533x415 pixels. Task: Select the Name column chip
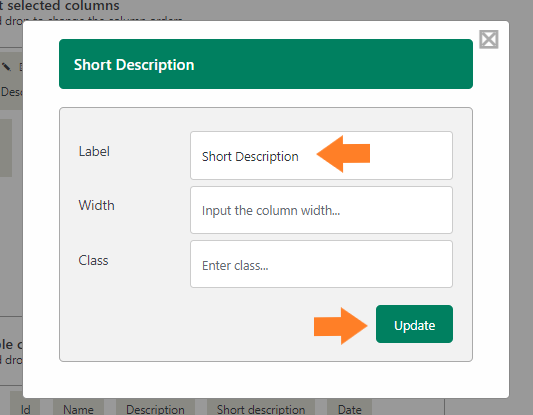[78, 408]
